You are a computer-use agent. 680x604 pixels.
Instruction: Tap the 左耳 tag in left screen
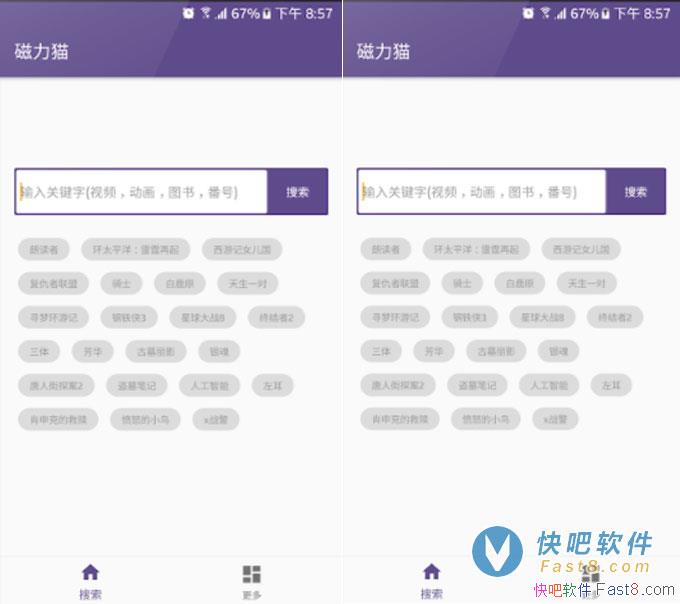click(x=272, y=385)
